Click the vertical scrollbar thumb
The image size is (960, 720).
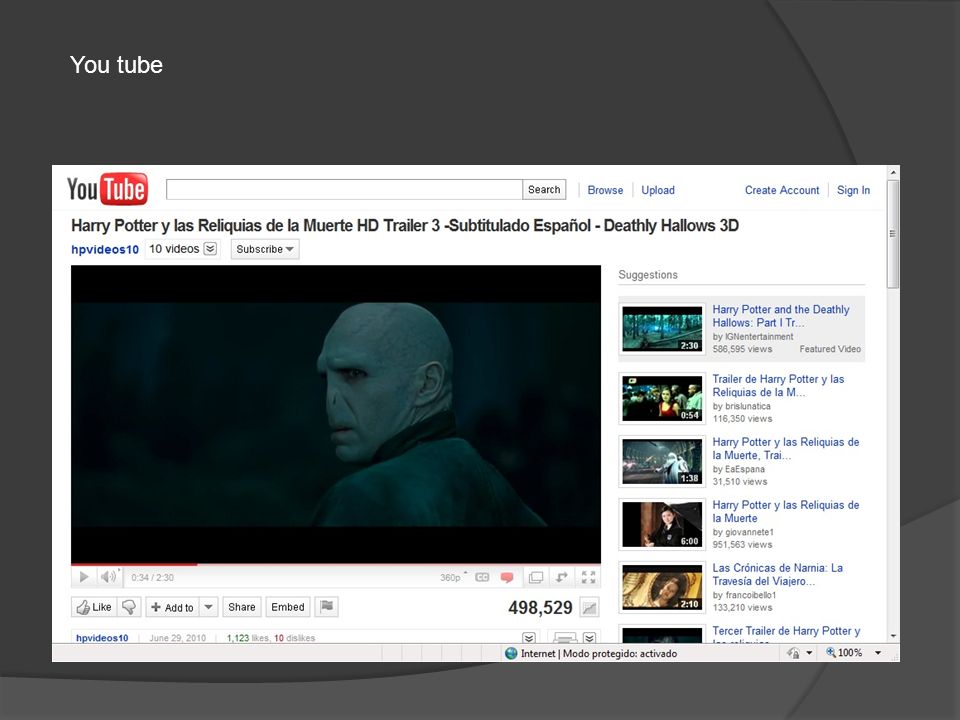893,234
